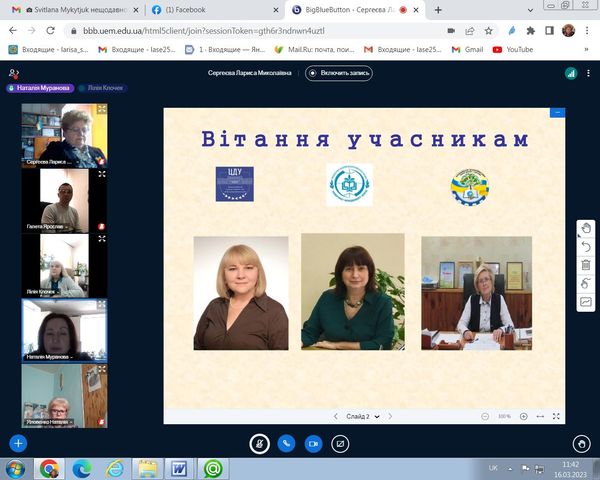Toggle the webcam sharing button

[x=313, y=442]
